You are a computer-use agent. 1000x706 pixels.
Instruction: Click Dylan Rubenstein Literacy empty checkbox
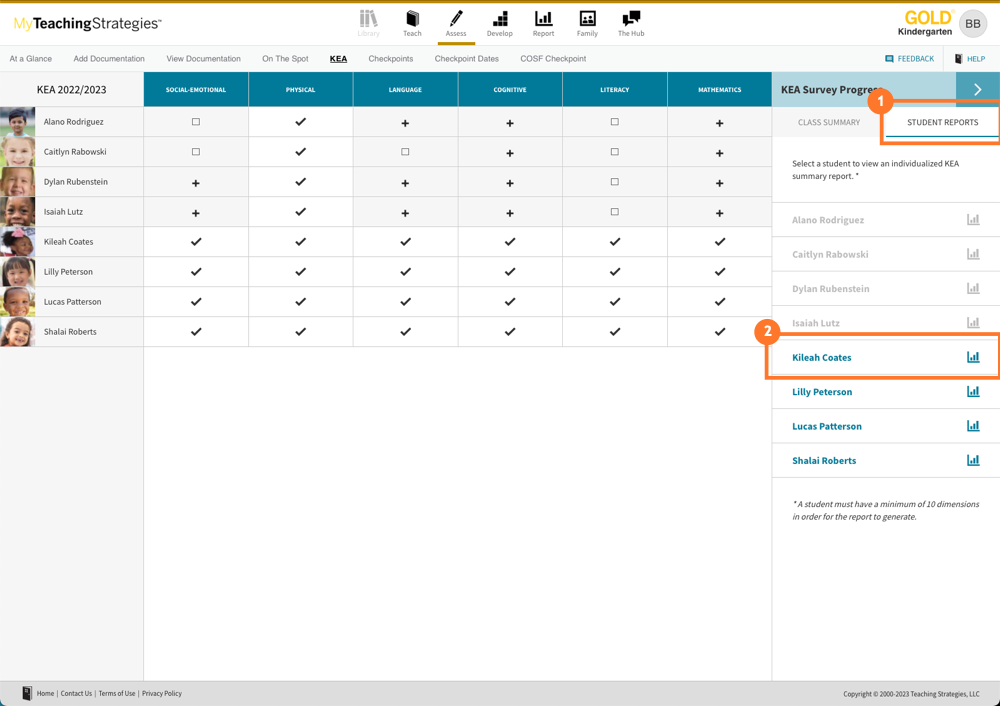coord(615,182)
